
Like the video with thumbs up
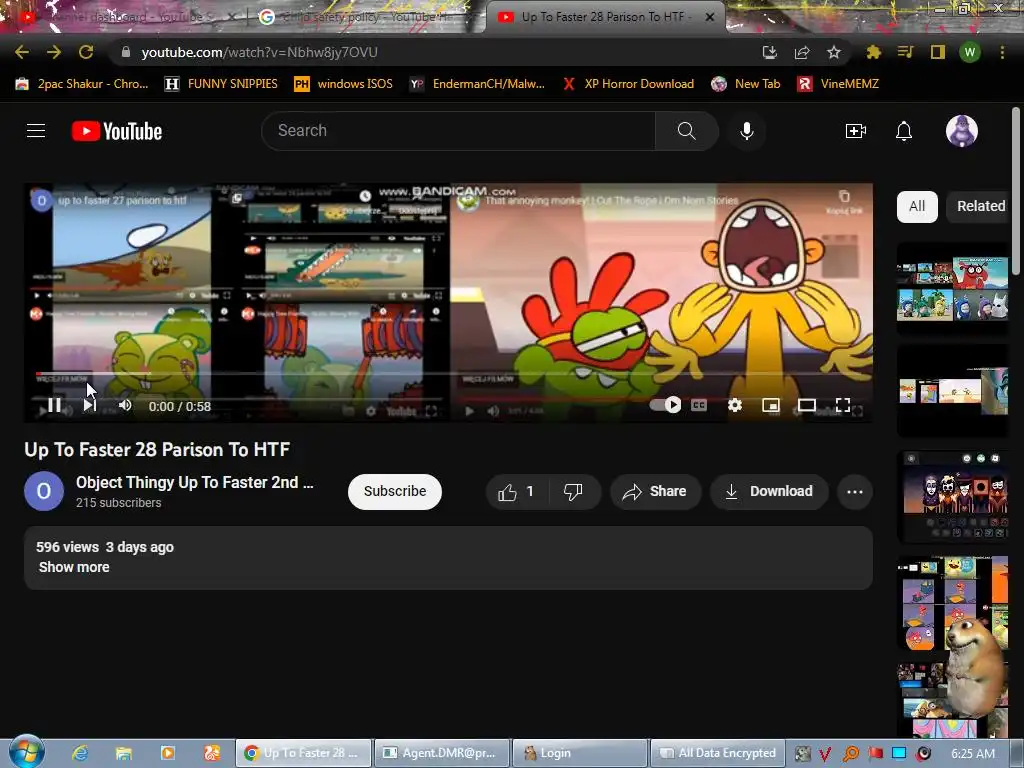point(517,492)
